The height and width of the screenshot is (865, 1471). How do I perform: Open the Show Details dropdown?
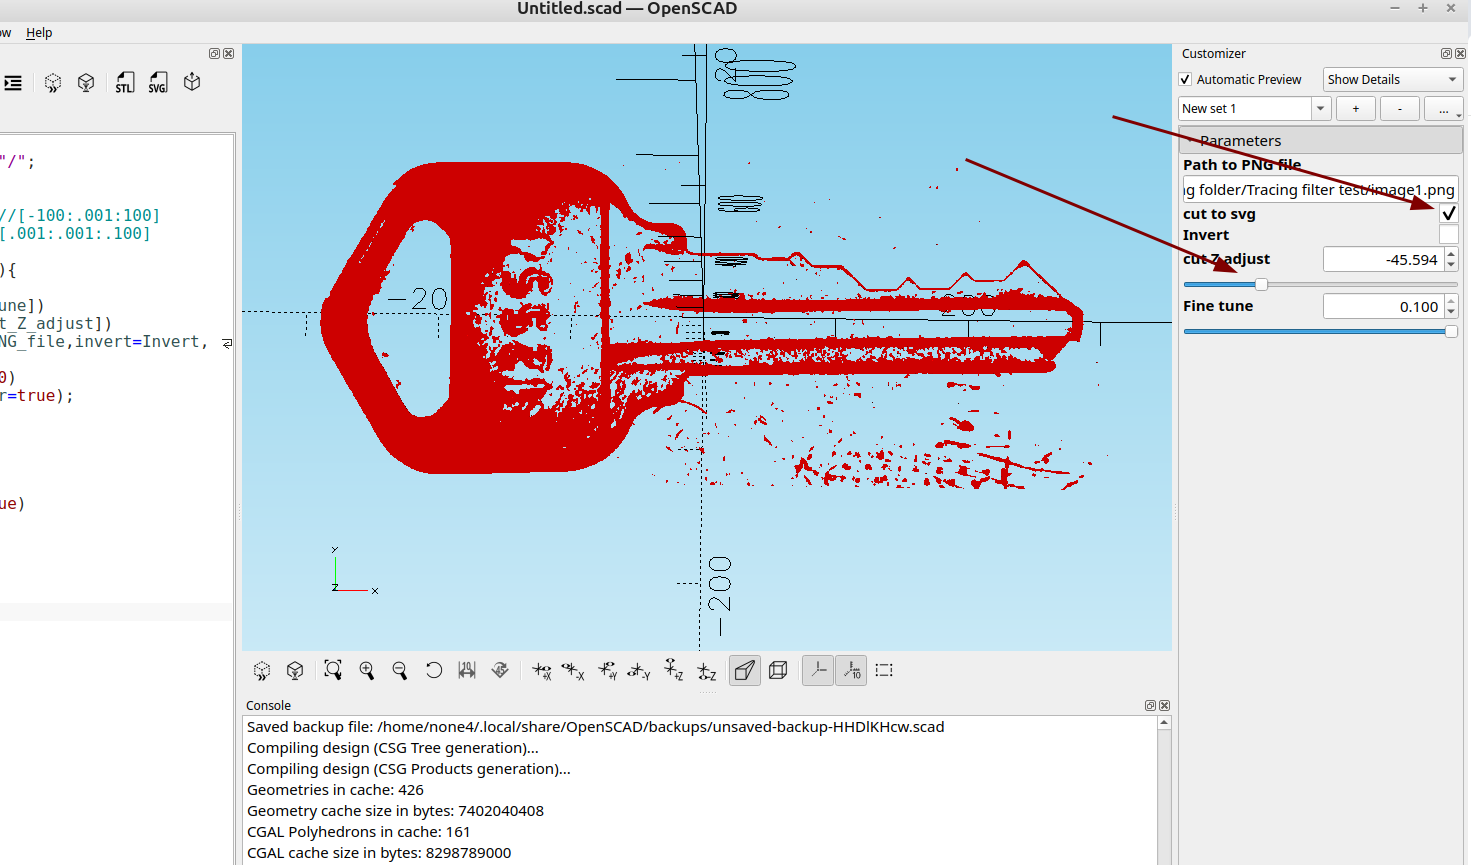[x=1392, y=80]
